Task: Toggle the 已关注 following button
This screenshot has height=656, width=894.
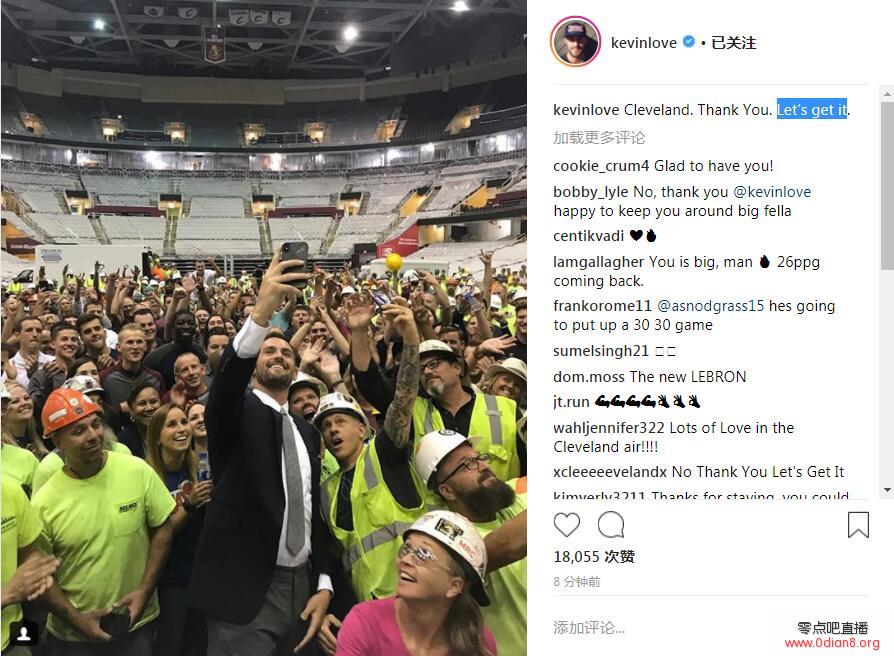Action: click(733, 43)
